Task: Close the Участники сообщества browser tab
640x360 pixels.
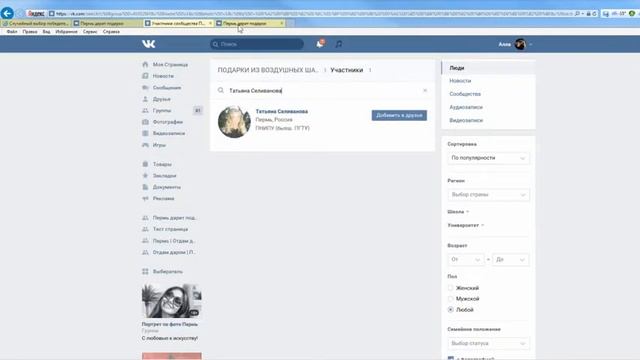Action: (x=210, y=23)
